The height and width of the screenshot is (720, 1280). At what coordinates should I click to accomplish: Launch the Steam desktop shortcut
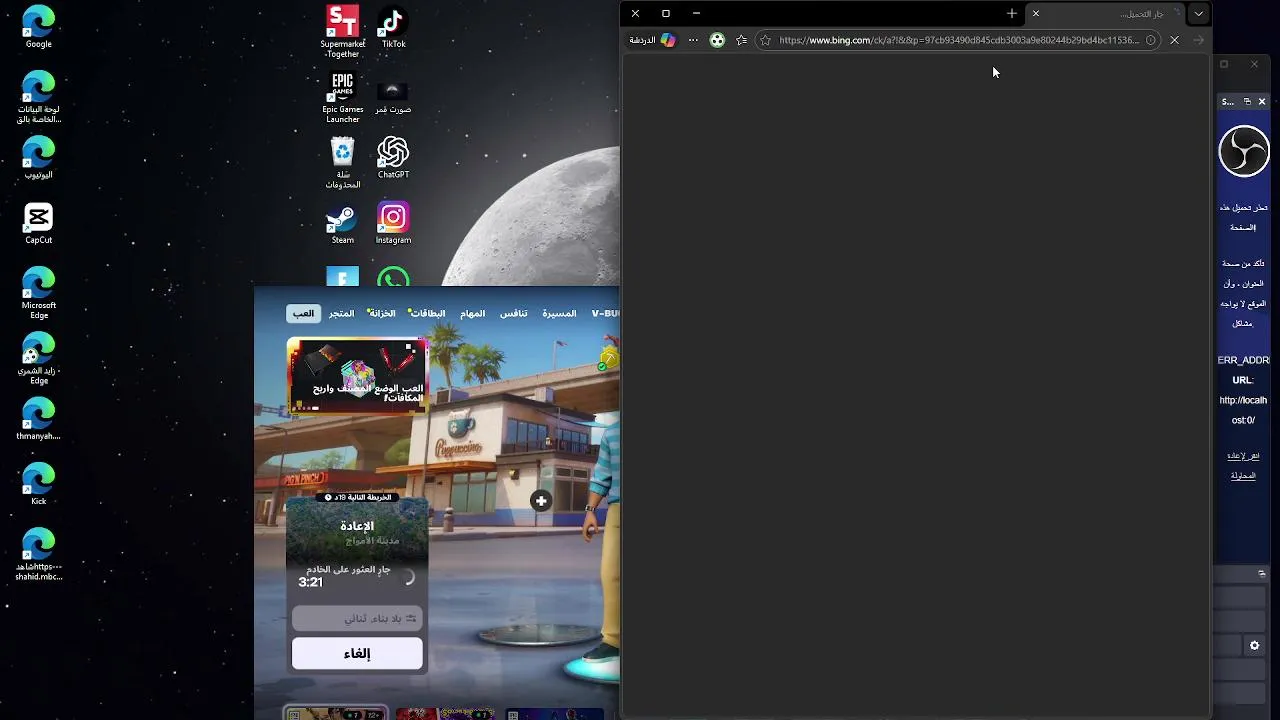pyautogui.click(x=343, y=223)
